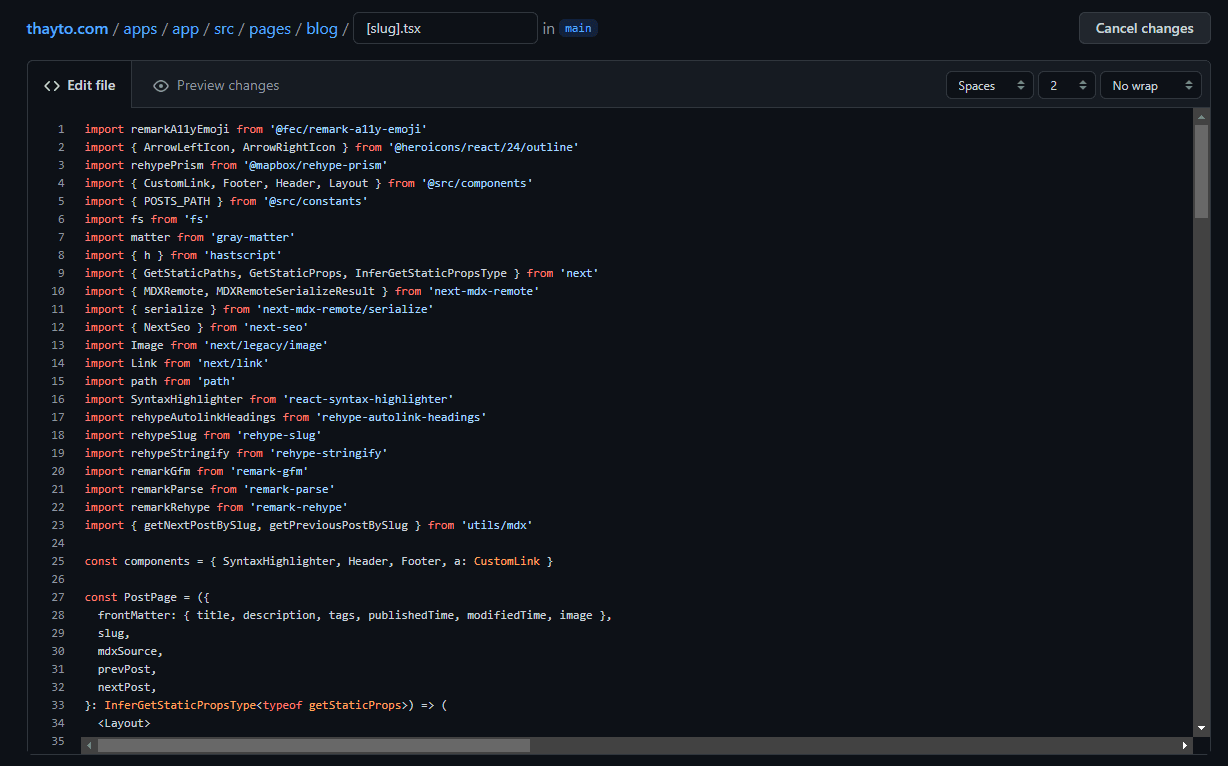The width and height of the screenshot is (1228, 766).
Task: Click on 'next/link' import string
Action: (x=233, y=363)
